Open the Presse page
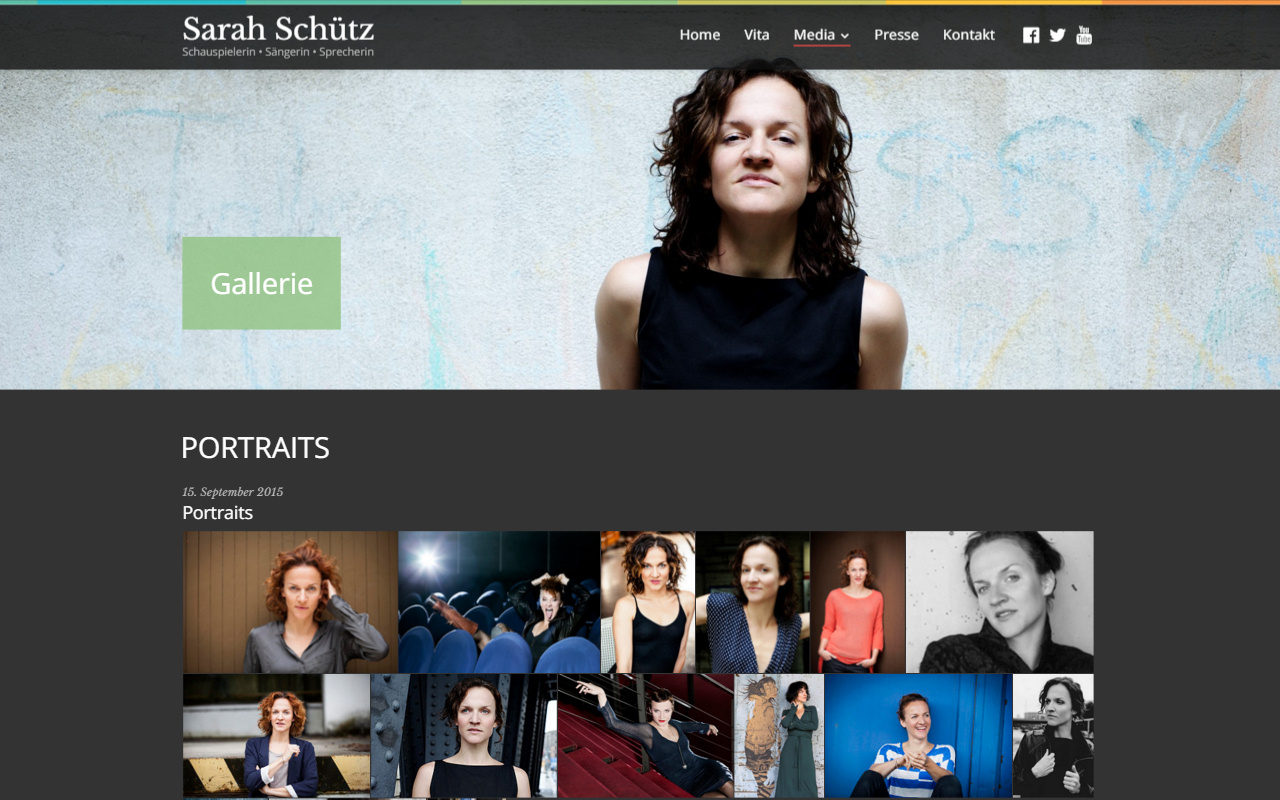 896,35
